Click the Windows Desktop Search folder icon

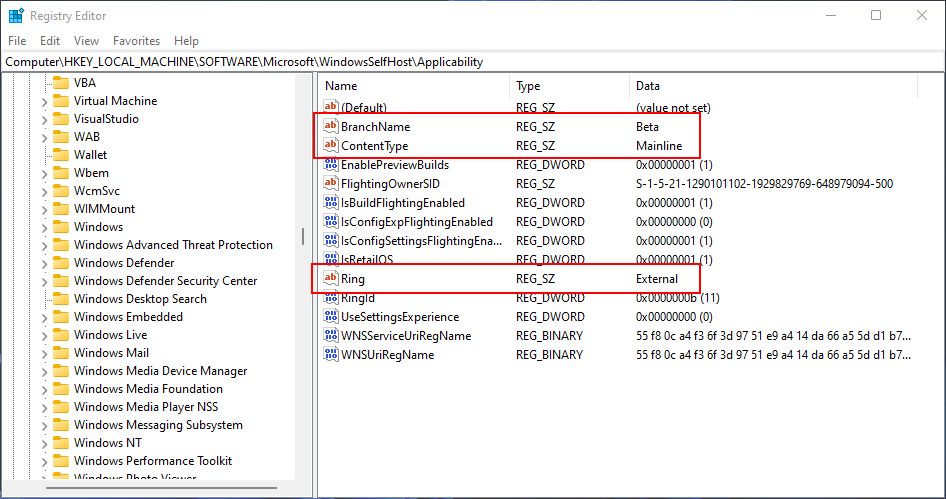click(60, 299)
